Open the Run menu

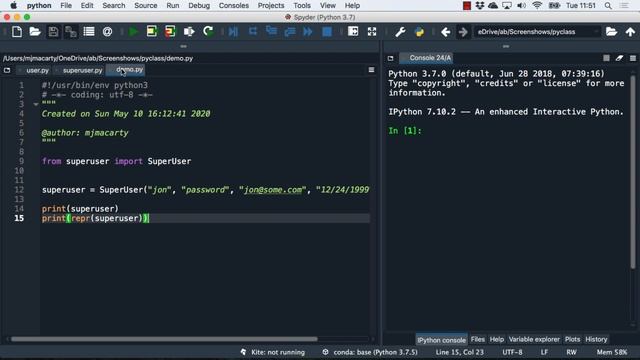click(x=173, y=6)
